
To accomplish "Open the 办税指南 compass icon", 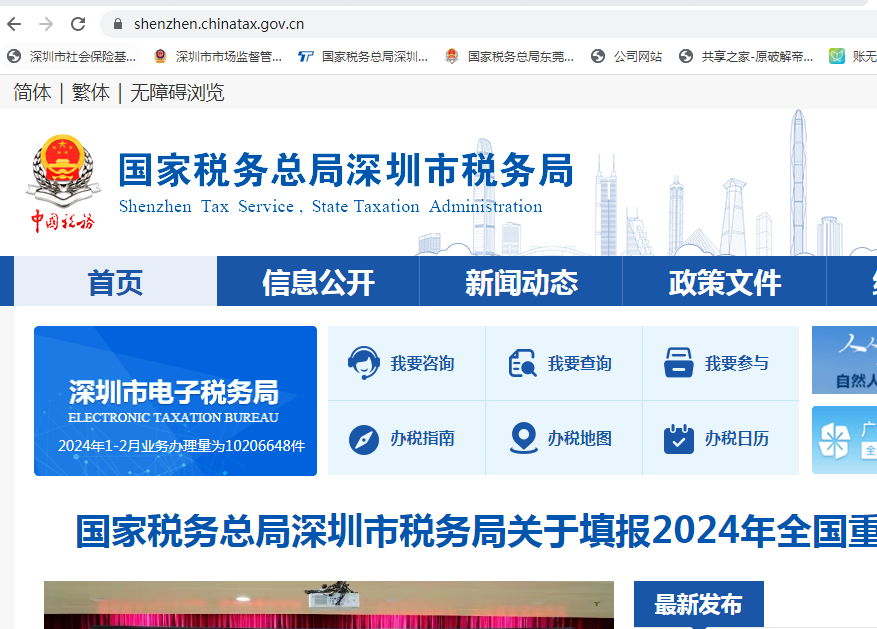I will tap(363, 439).
